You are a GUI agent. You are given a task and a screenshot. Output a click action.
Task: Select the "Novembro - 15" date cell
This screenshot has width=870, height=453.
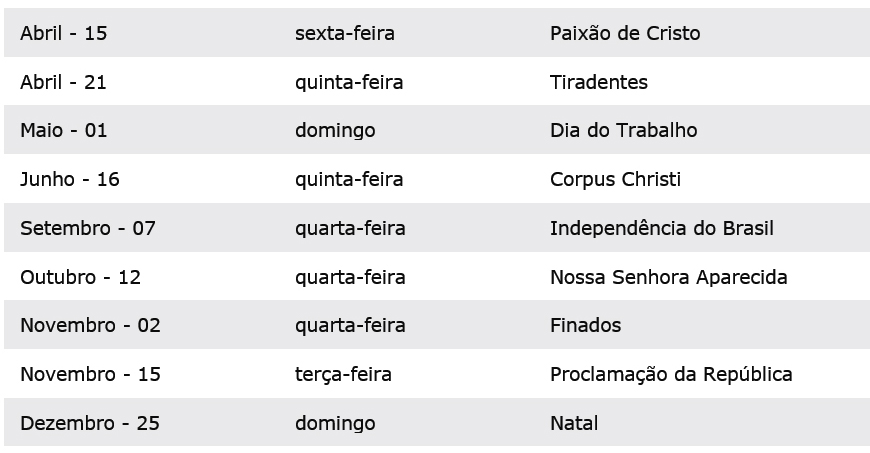[91, 374]
